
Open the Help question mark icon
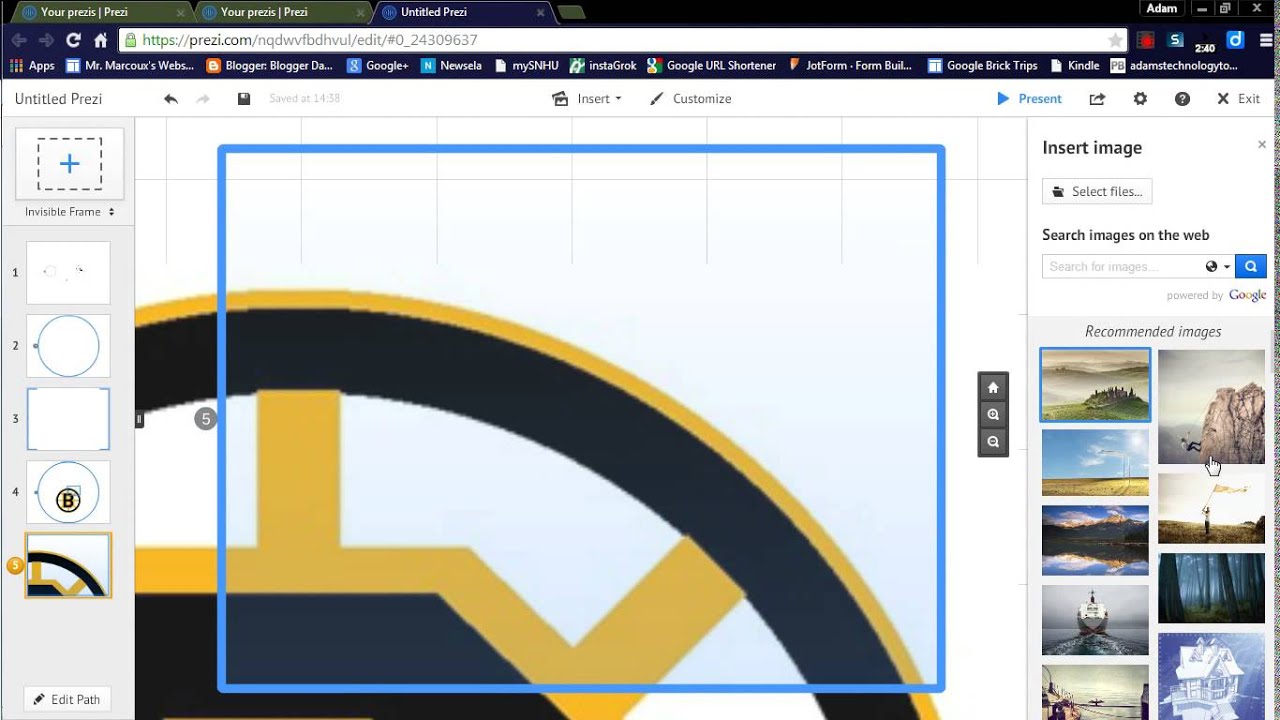[x=1182, y=99]
